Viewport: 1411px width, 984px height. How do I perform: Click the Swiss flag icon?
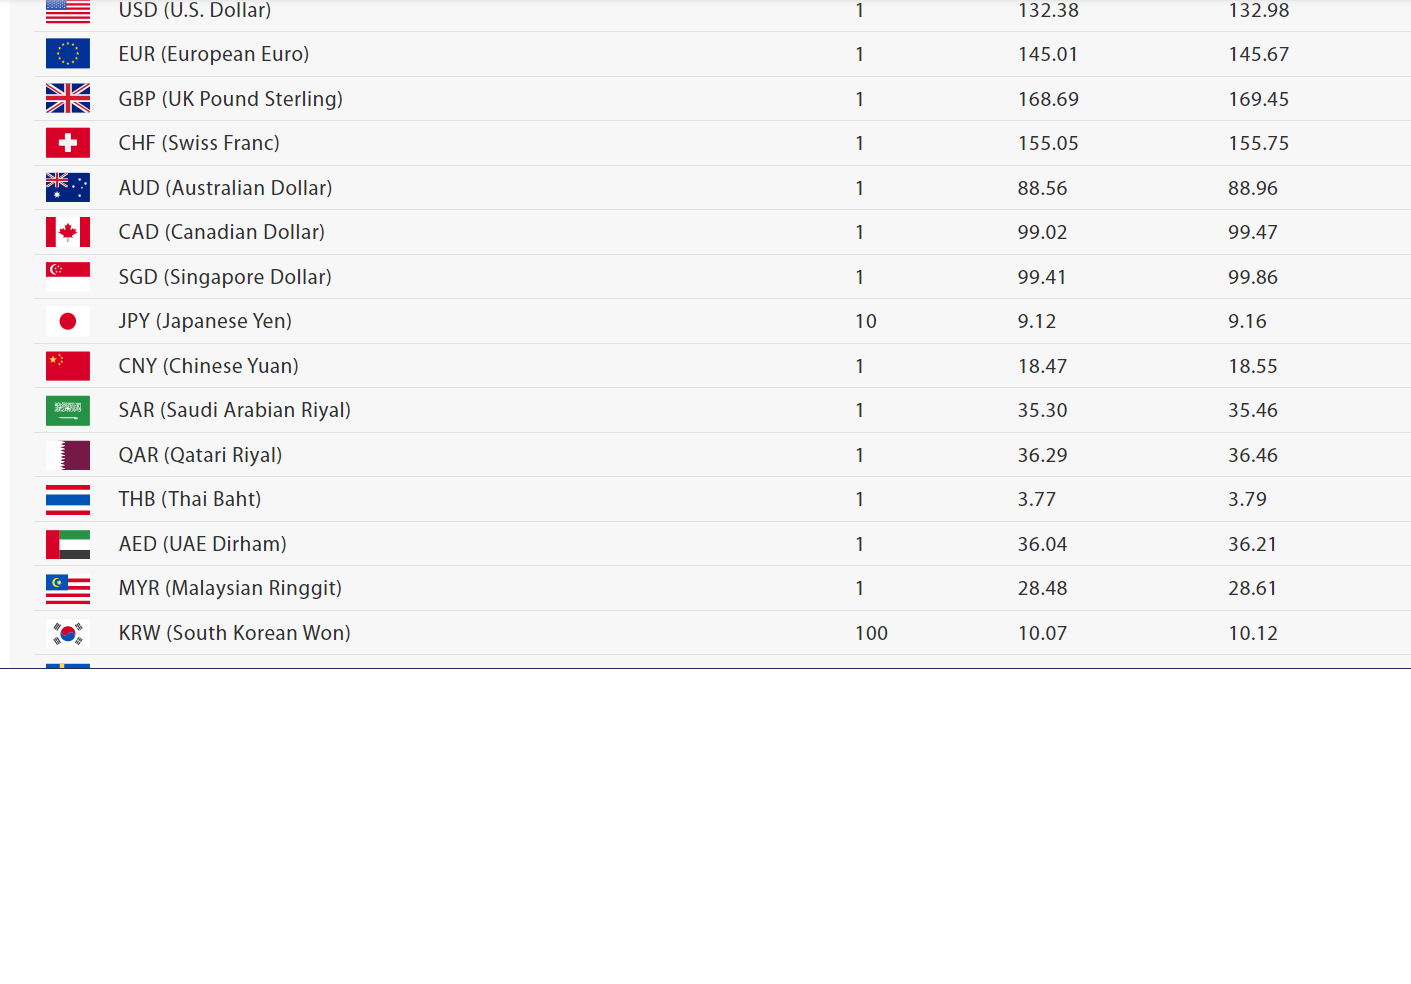pos(68,143)
